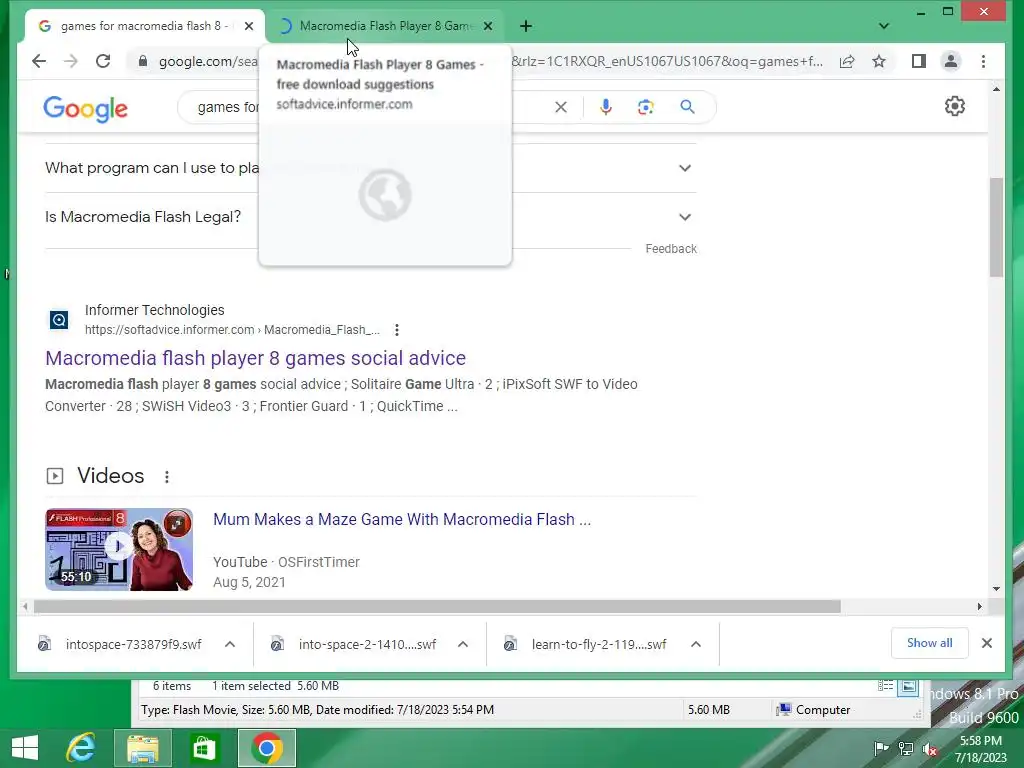
Task: Open downloaded into-space-2-1410 swf file
Action: (355, 645)
